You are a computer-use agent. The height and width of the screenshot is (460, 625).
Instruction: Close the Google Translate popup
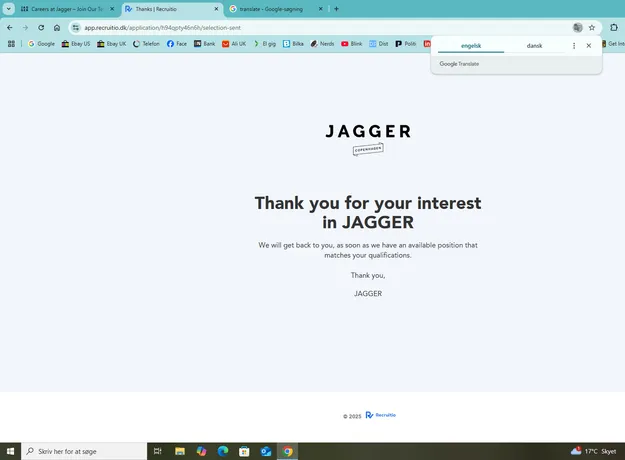589,46
